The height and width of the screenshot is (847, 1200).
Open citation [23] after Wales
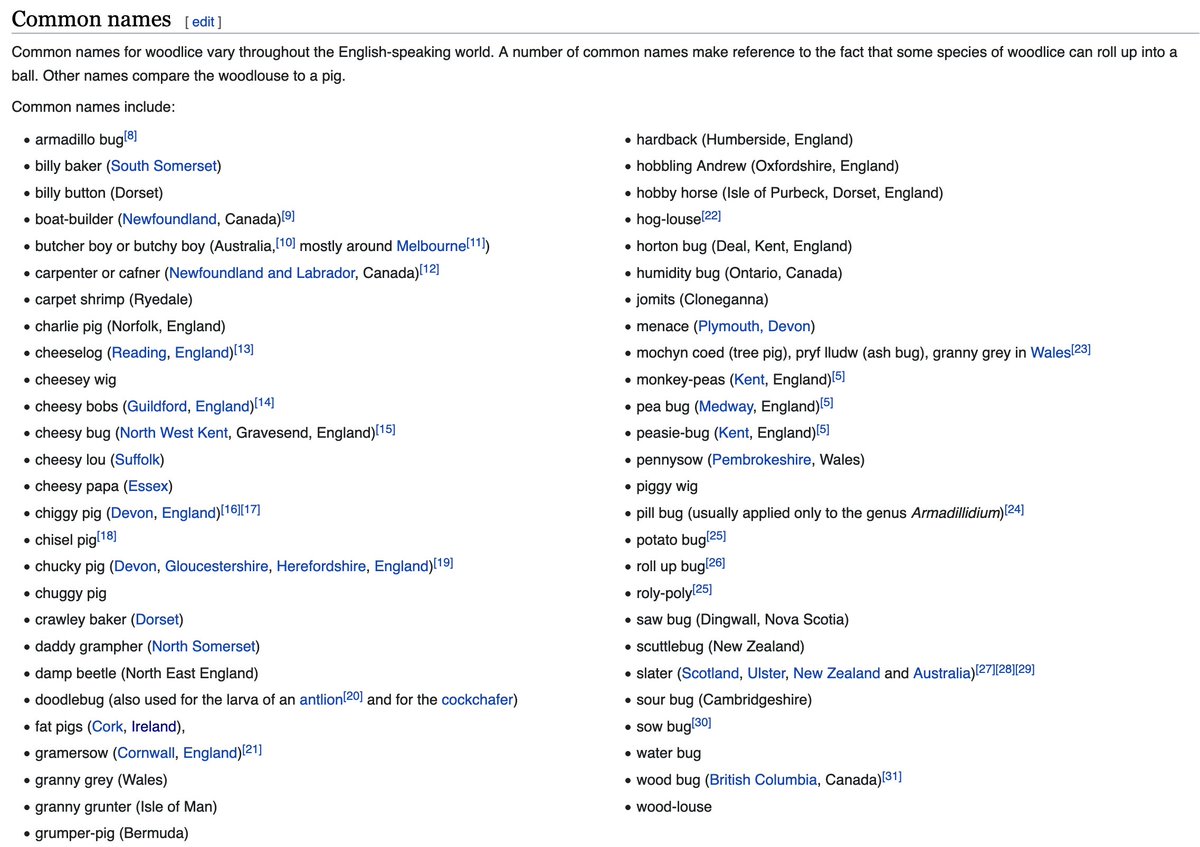point(1080,349)
